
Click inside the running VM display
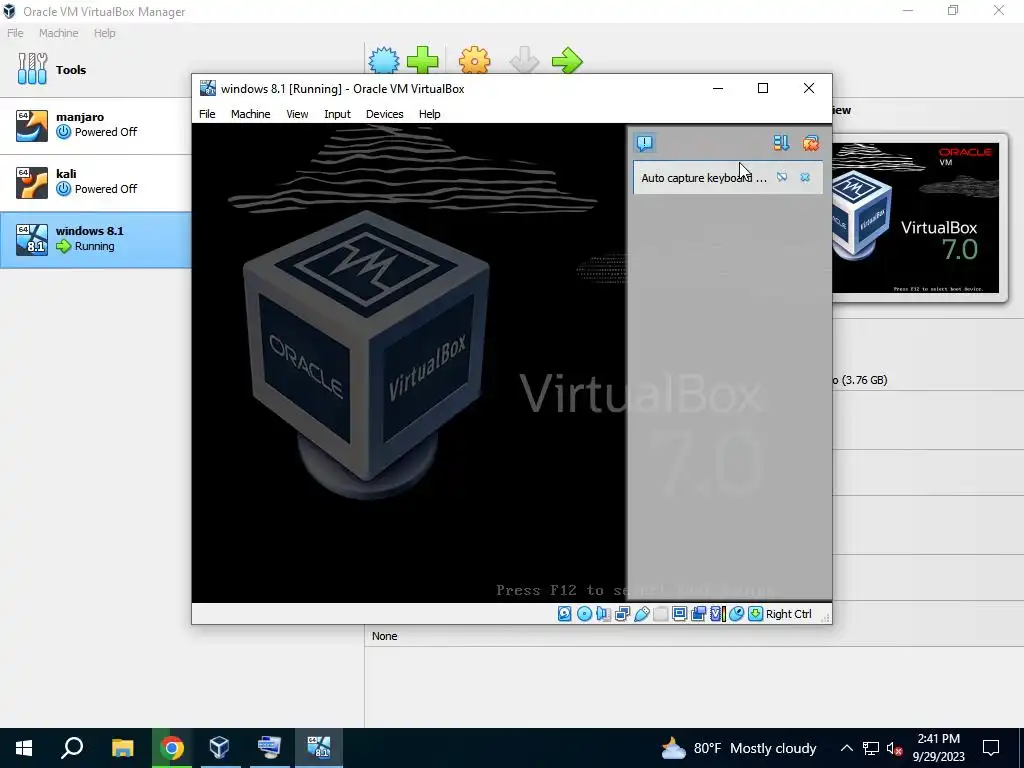coord(409,362)
